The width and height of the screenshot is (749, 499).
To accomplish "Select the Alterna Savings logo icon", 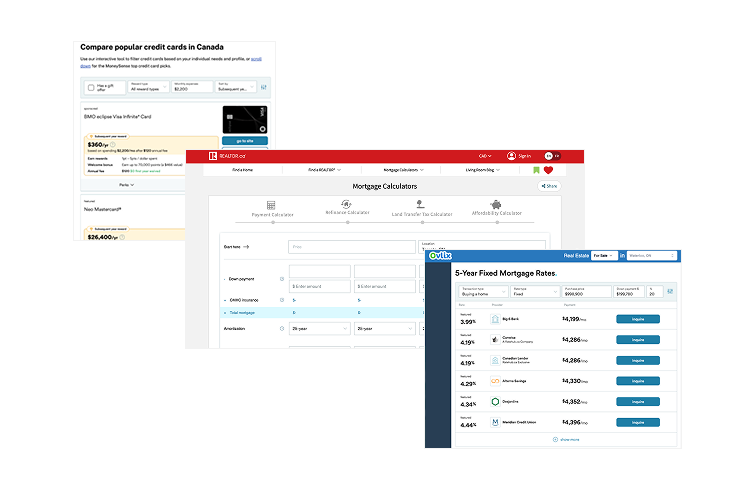I will [x=495, y=381].
